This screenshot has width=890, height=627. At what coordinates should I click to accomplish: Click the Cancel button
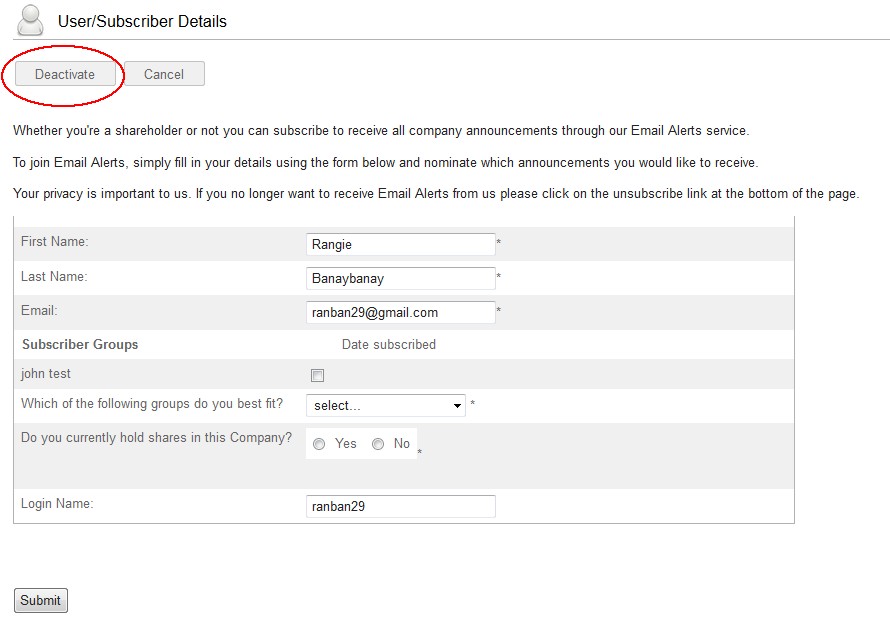(x=164, y=74)
